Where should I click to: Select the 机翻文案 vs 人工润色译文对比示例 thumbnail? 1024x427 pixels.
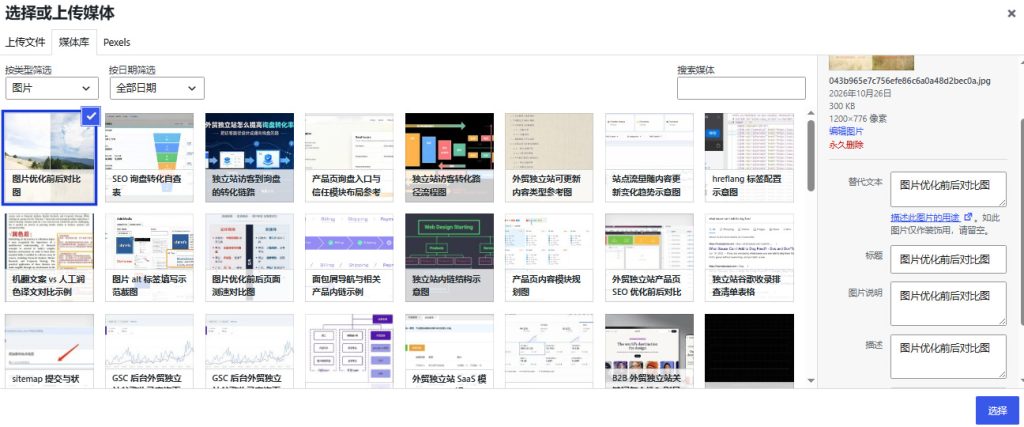(50, 258)
